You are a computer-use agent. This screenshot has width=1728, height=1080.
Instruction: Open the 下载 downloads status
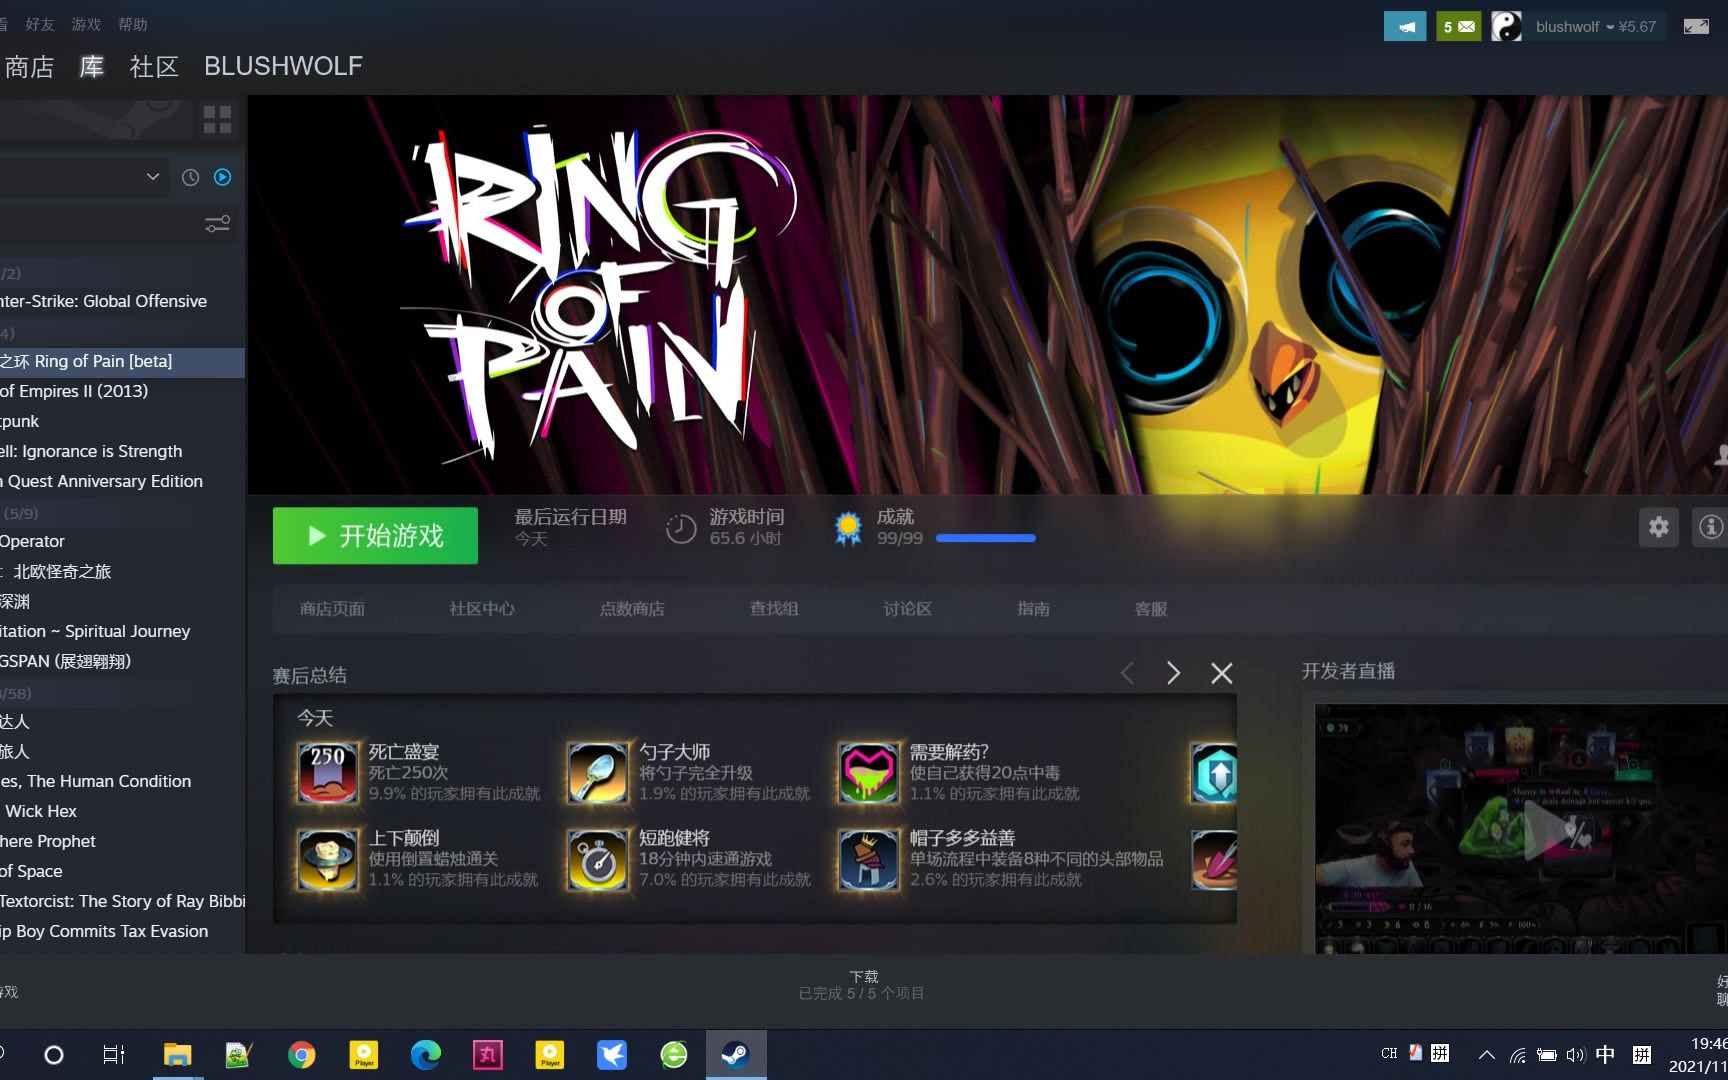pyautogui.click(x=862, y=985)
